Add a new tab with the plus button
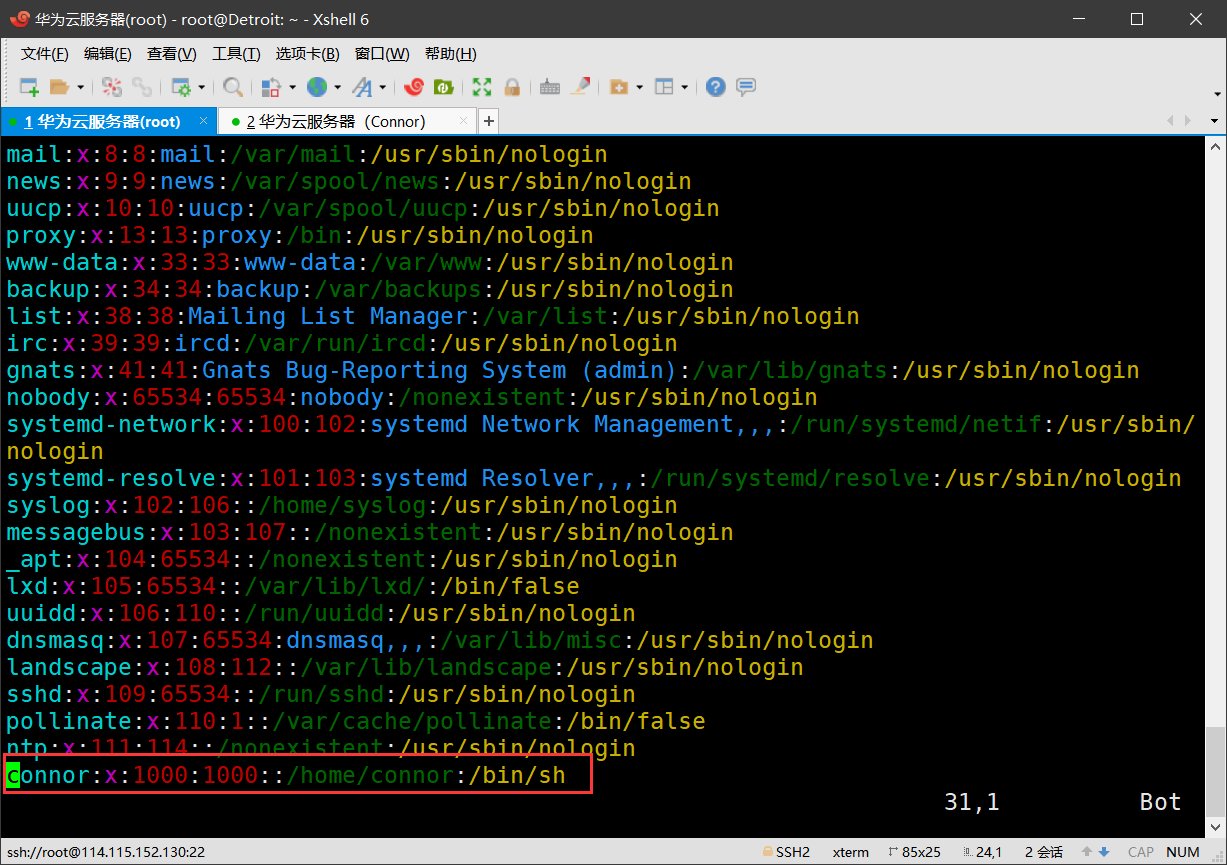1227x865 pixels. 489,121
